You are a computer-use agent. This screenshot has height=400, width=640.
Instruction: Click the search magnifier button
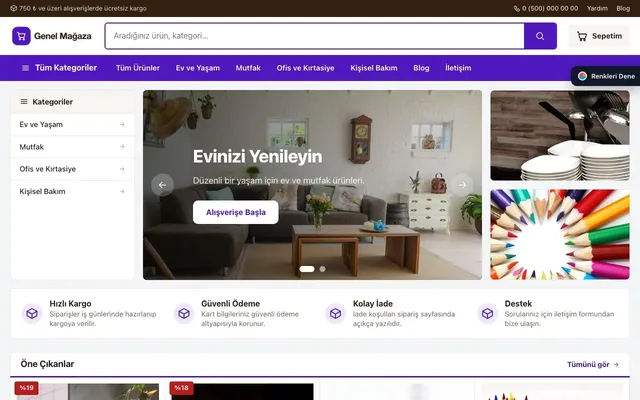click(x=540, y=36)
